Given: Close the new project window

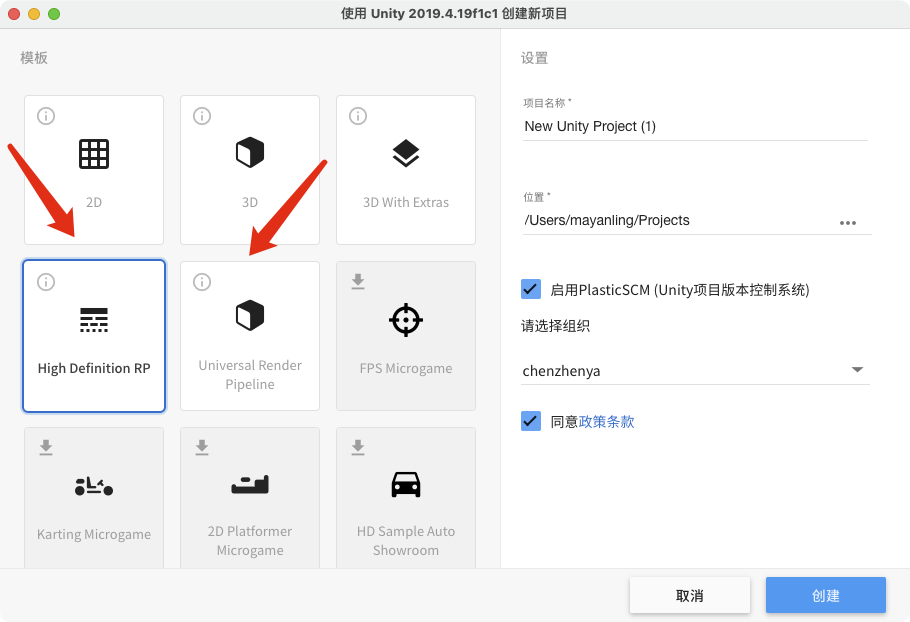Looking at the screenshot, I should (x=15, y=14).
